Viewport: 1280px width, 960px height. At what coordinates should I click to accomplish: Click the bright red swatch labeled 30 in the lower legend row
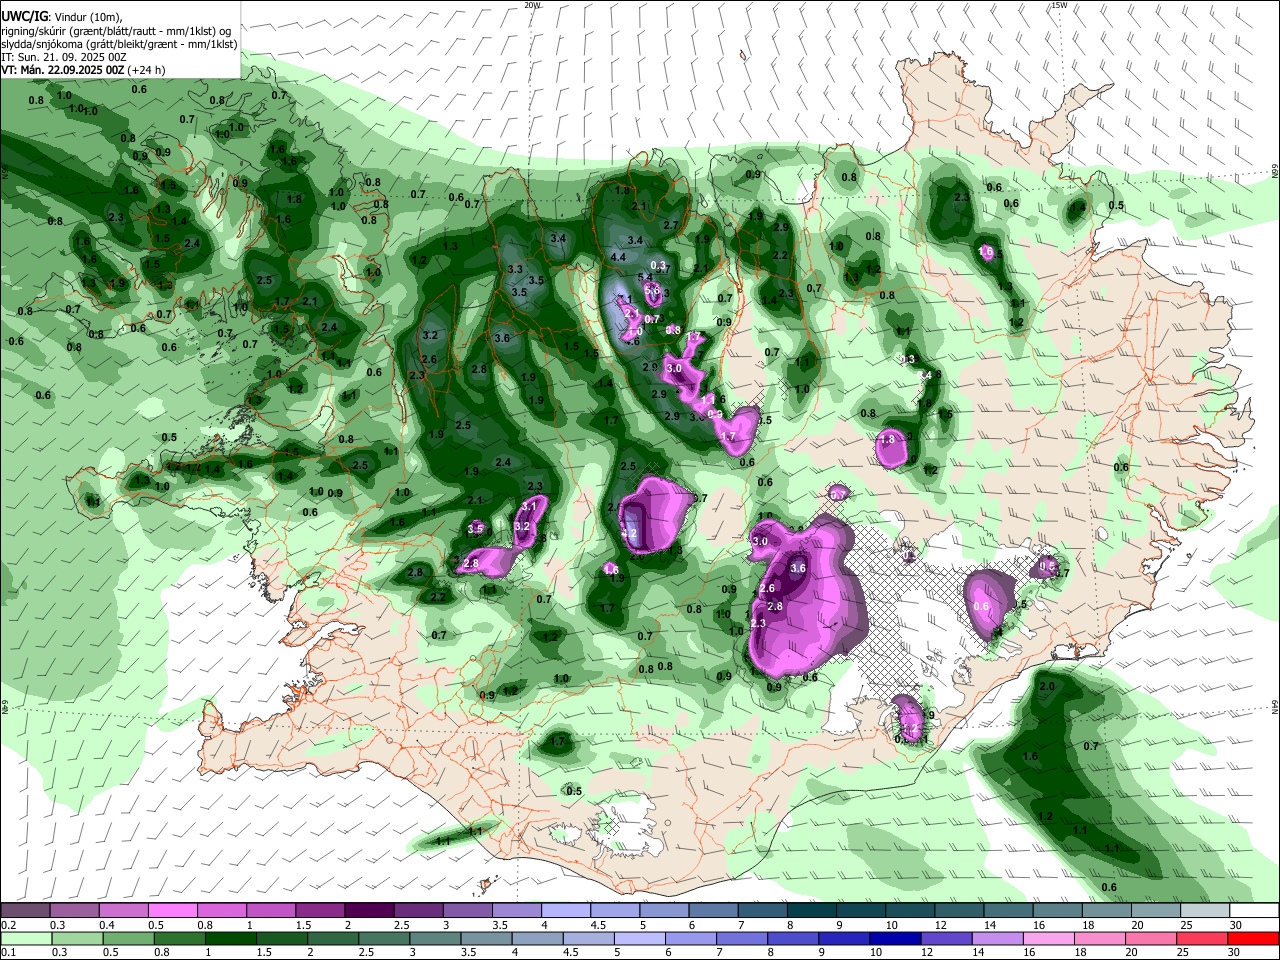pos(1254,938)
